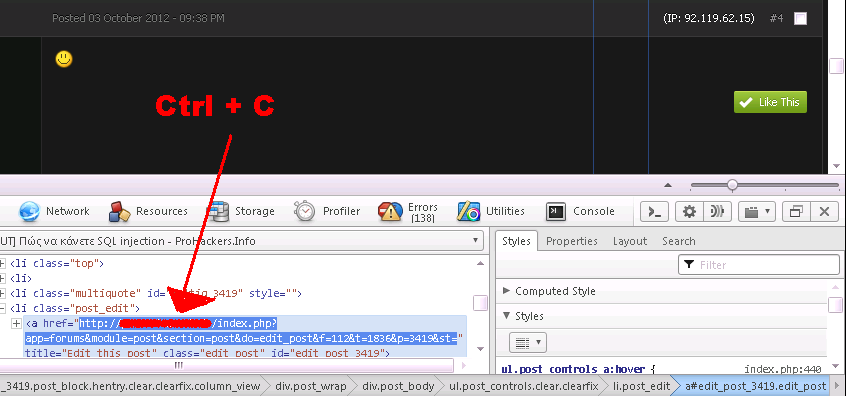Image resolution: width=846 pixels, height=396 pixels.
Task: Expand the a href anchor node
Action: click(17, 323)
